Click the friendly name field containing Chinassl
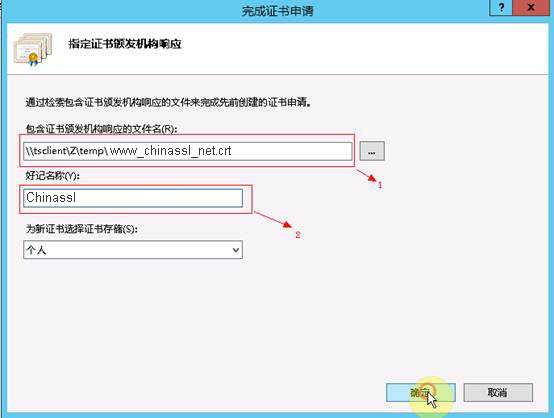Viewport: 554px width, 418px height. (x=133, y=198)
